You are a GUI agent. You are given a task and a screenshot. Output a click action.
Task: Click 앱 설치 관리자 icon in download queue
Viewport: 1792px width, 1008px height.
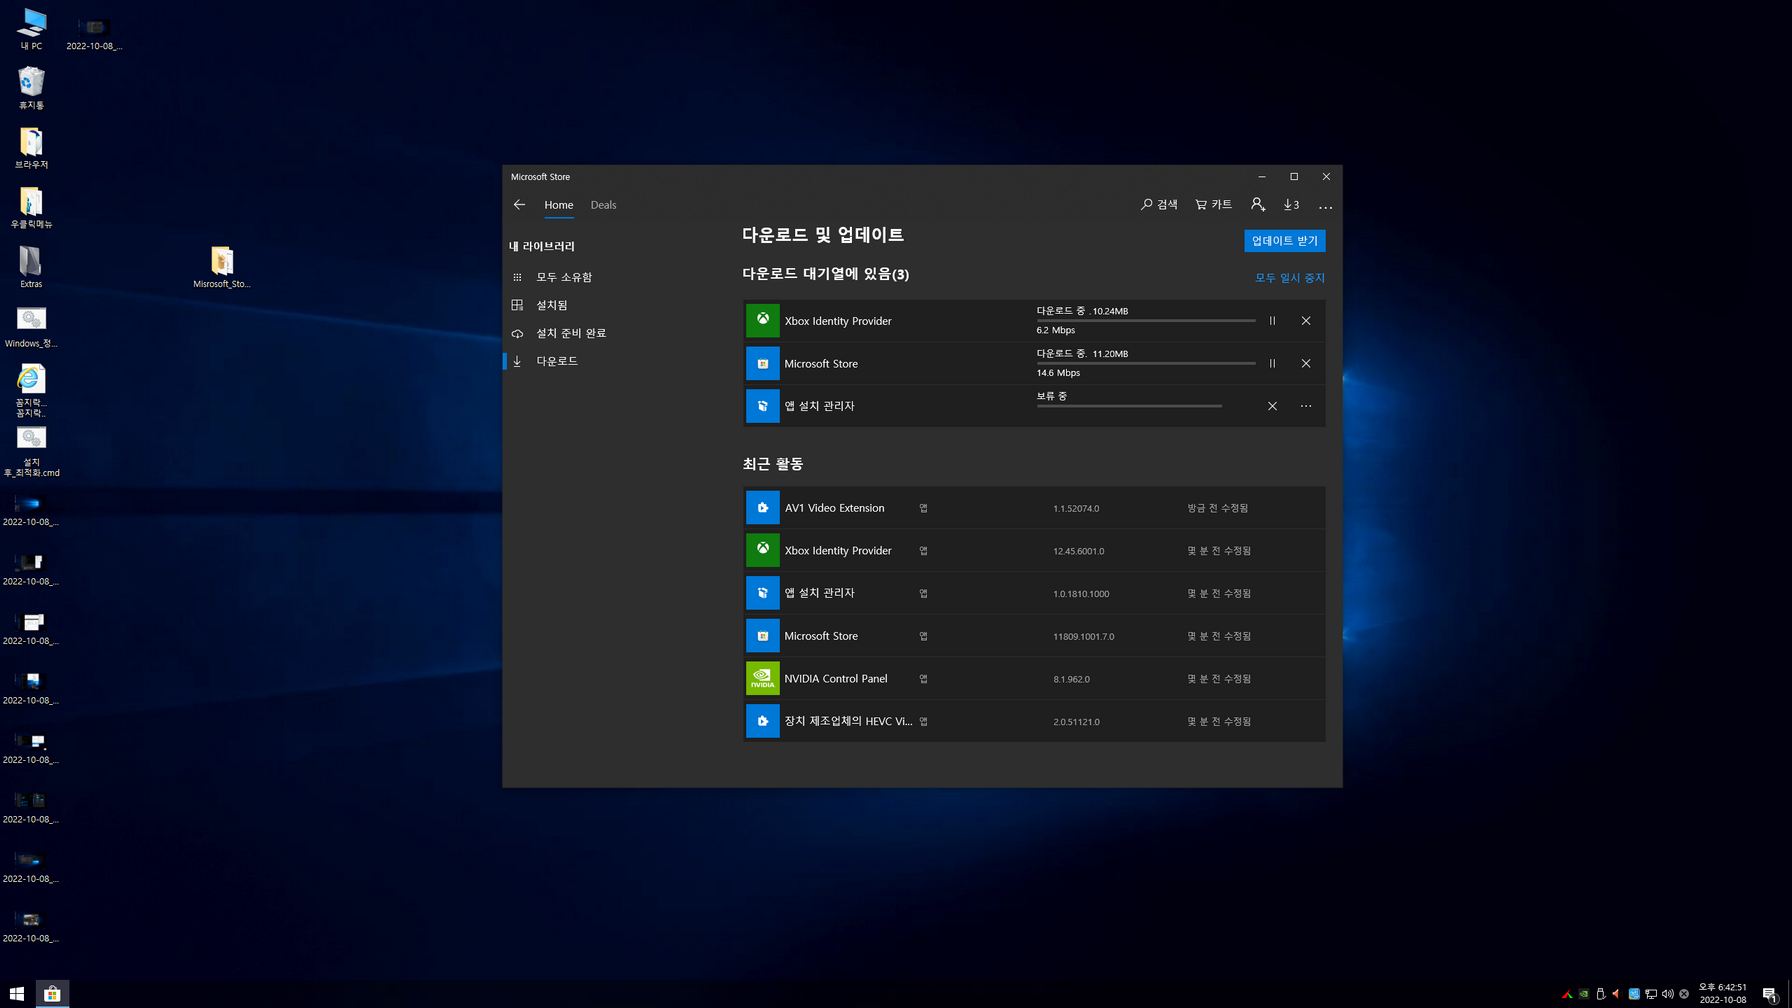click(763, 406)
